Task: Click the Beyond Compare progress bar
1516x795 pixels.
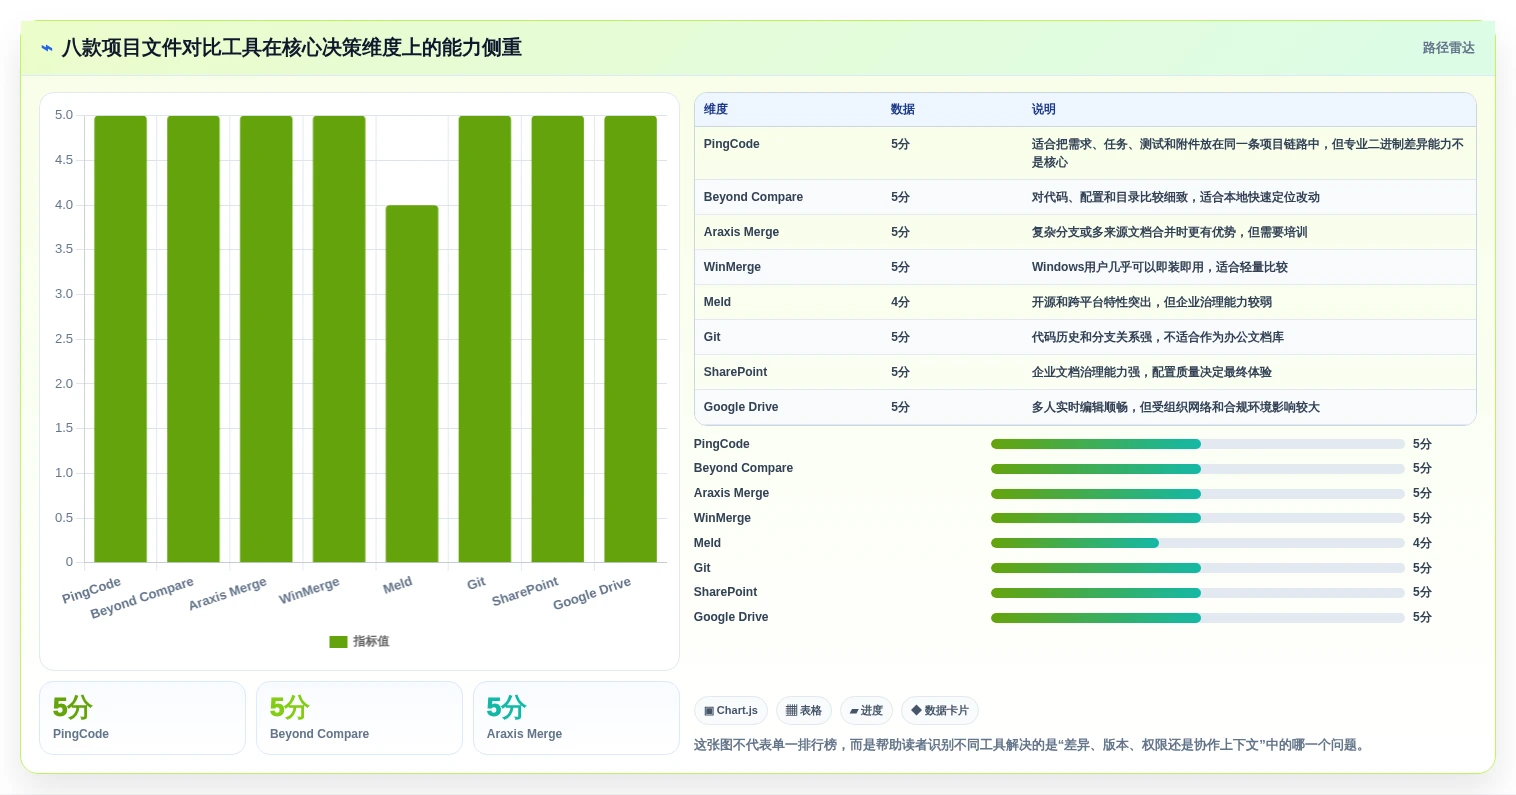Action: [x=1198, y=469]
